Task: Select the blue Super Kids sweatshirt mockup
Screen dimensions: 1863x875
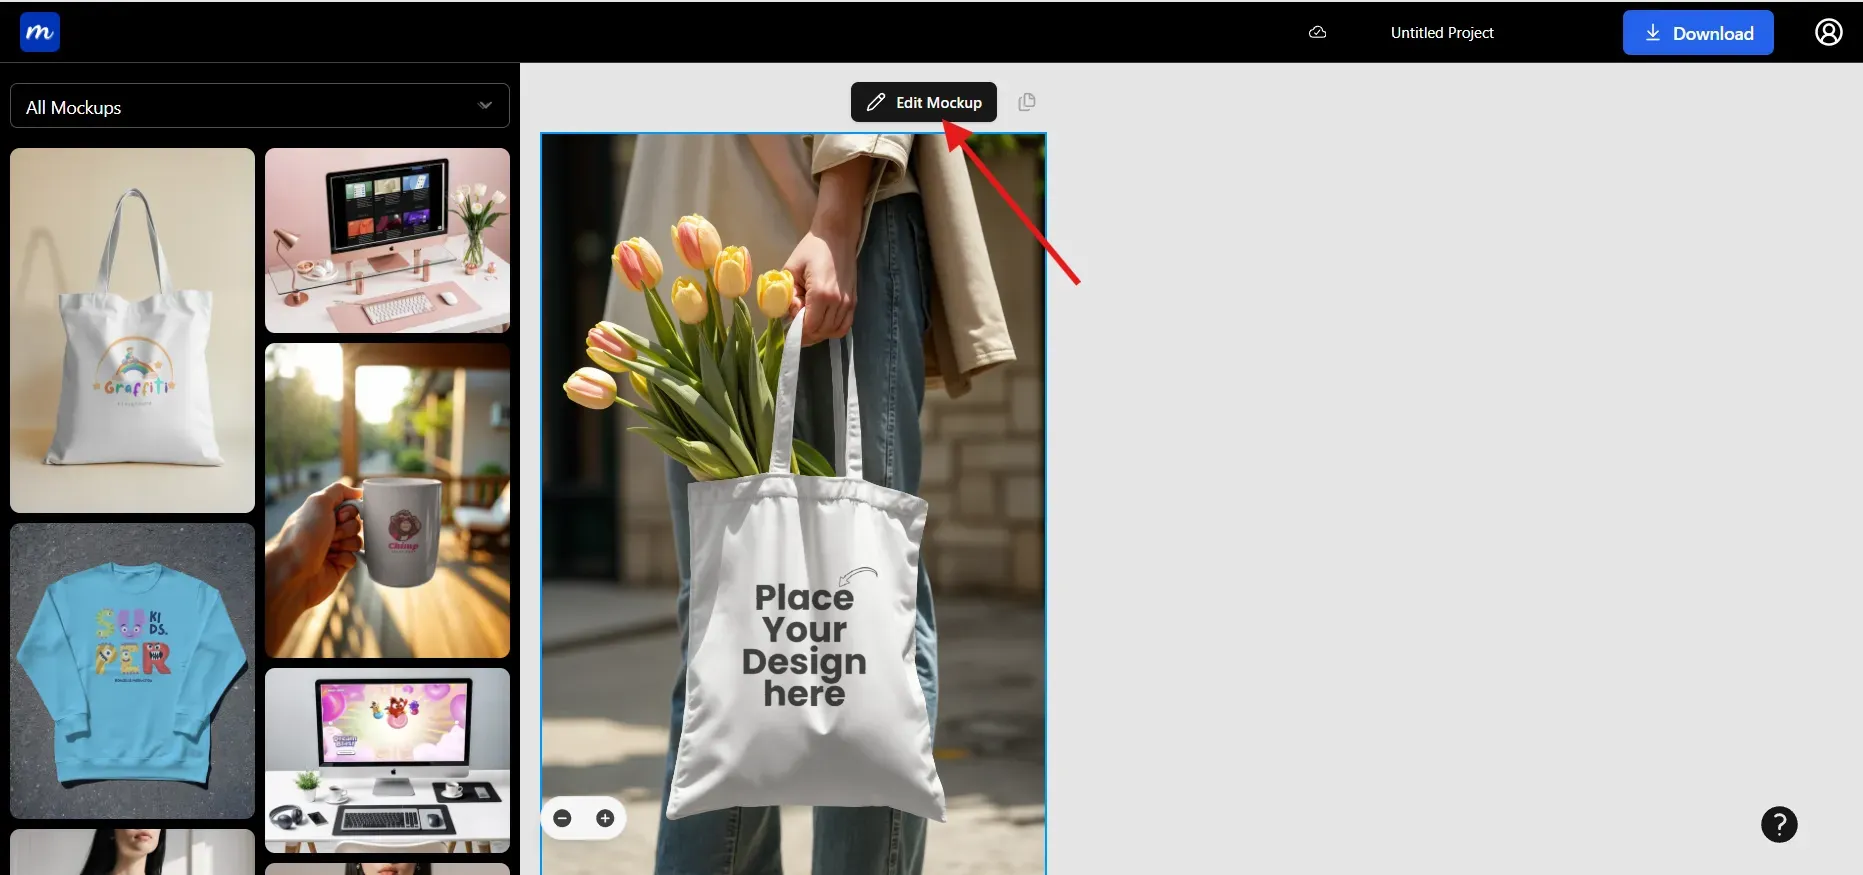Action: pyautogui.click(x=132, y=671)
